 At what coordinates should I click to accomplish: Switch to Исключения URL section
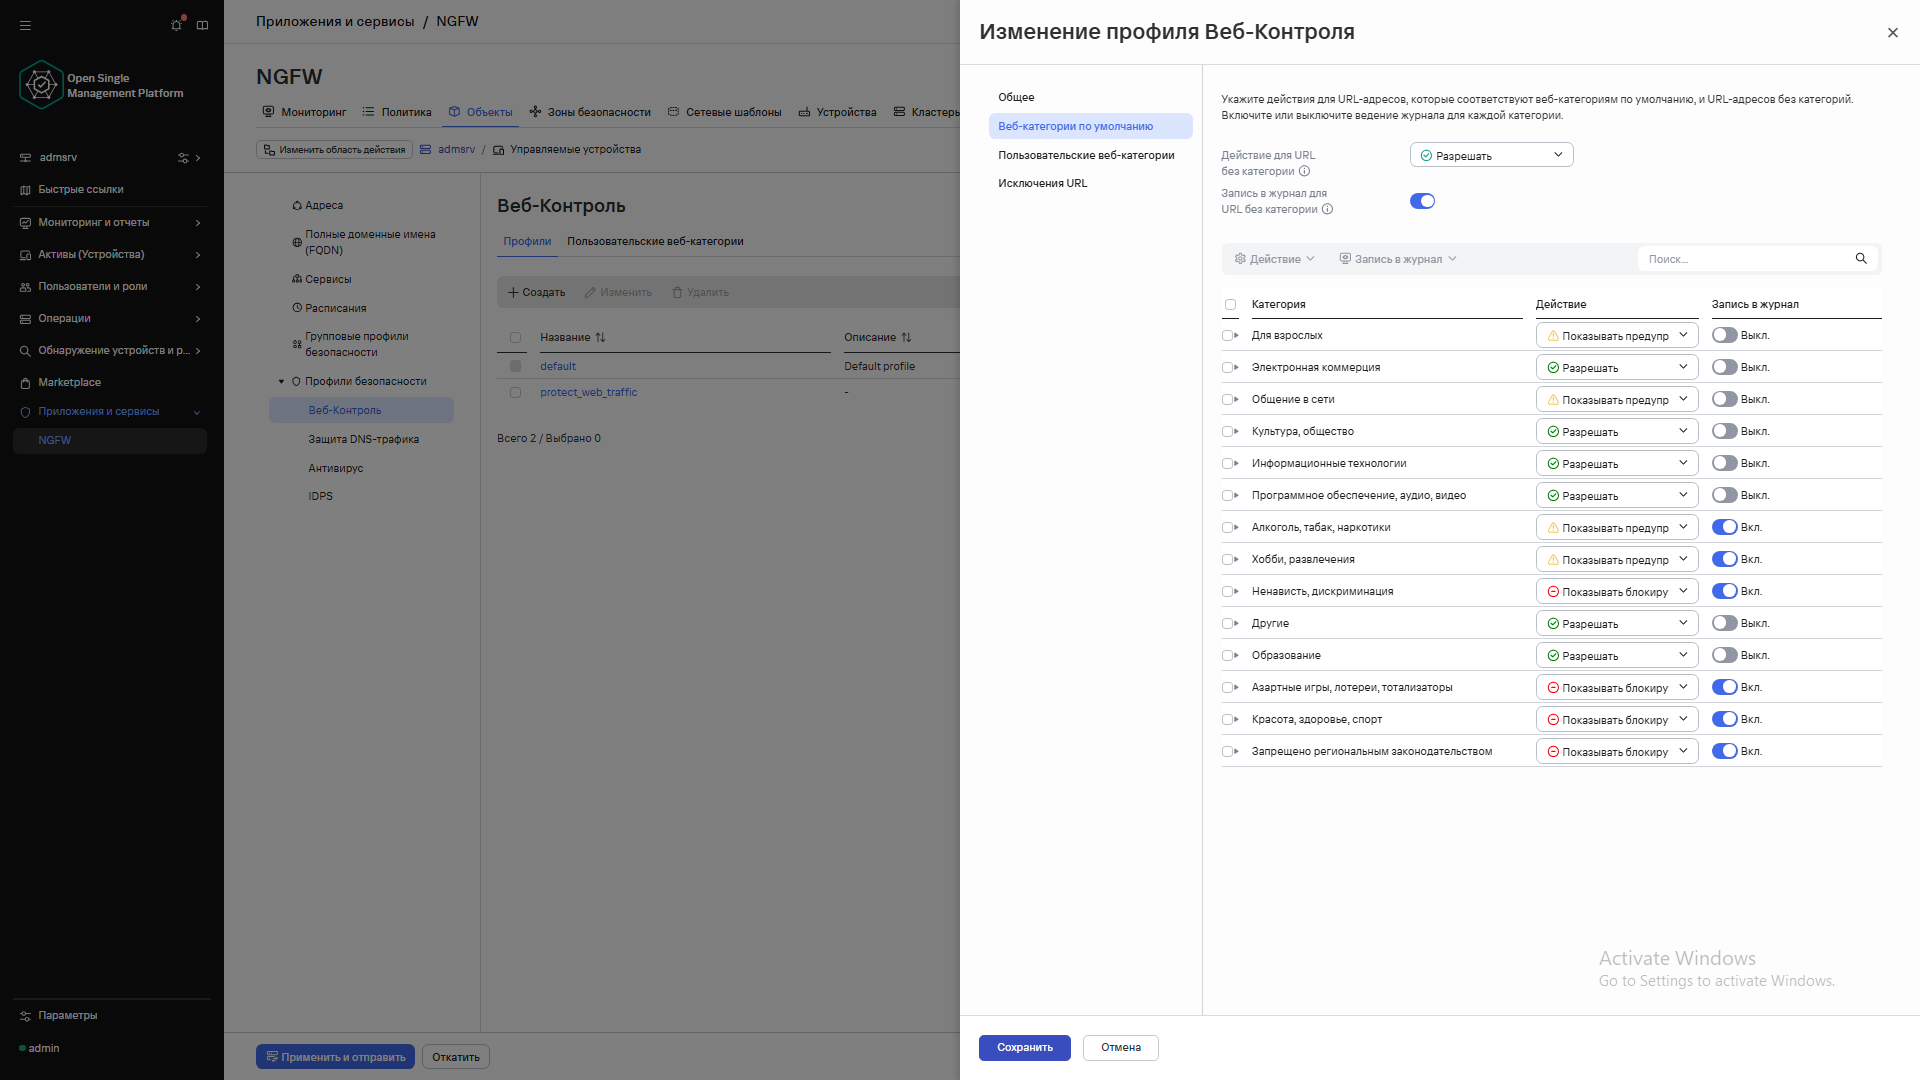click(1042, 183)
